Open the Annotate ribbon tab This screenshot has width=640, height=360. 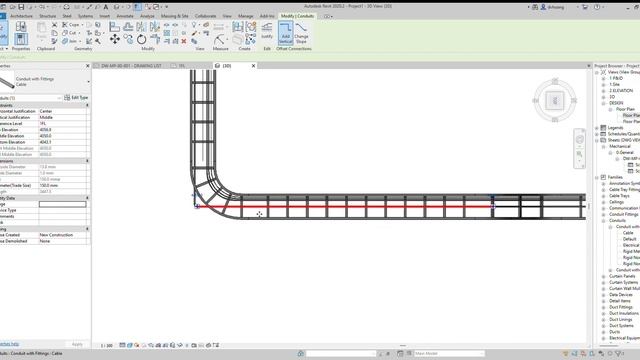(125, 16)
